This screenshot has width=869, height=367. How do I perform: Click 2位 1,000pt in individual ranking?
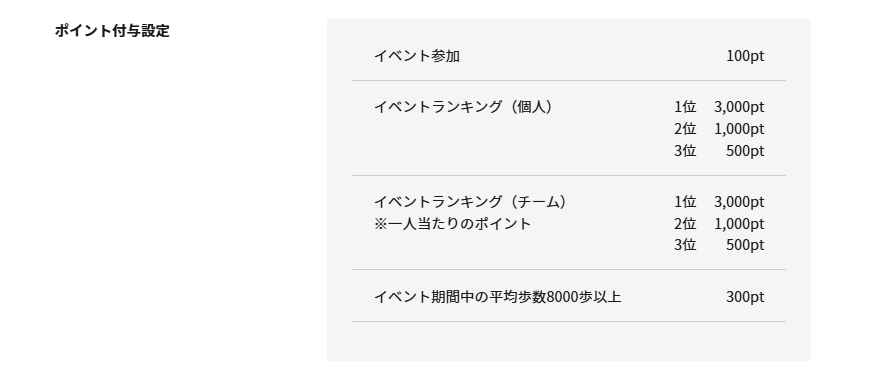click(719, 129)
